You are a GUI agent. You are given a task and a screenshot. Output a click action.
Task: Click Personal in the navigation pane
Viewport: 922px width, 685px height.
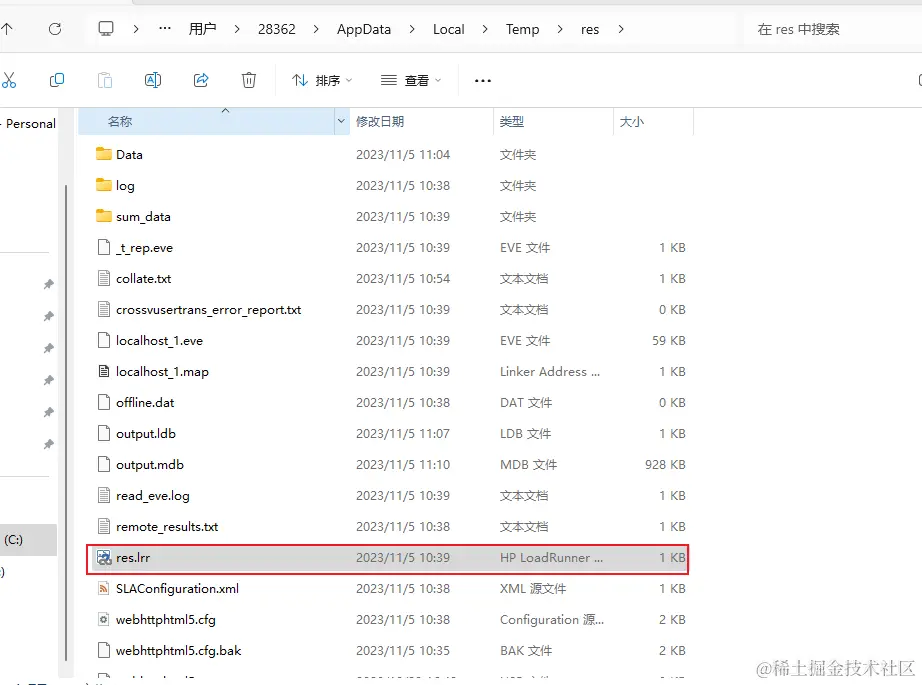(31, 123)
